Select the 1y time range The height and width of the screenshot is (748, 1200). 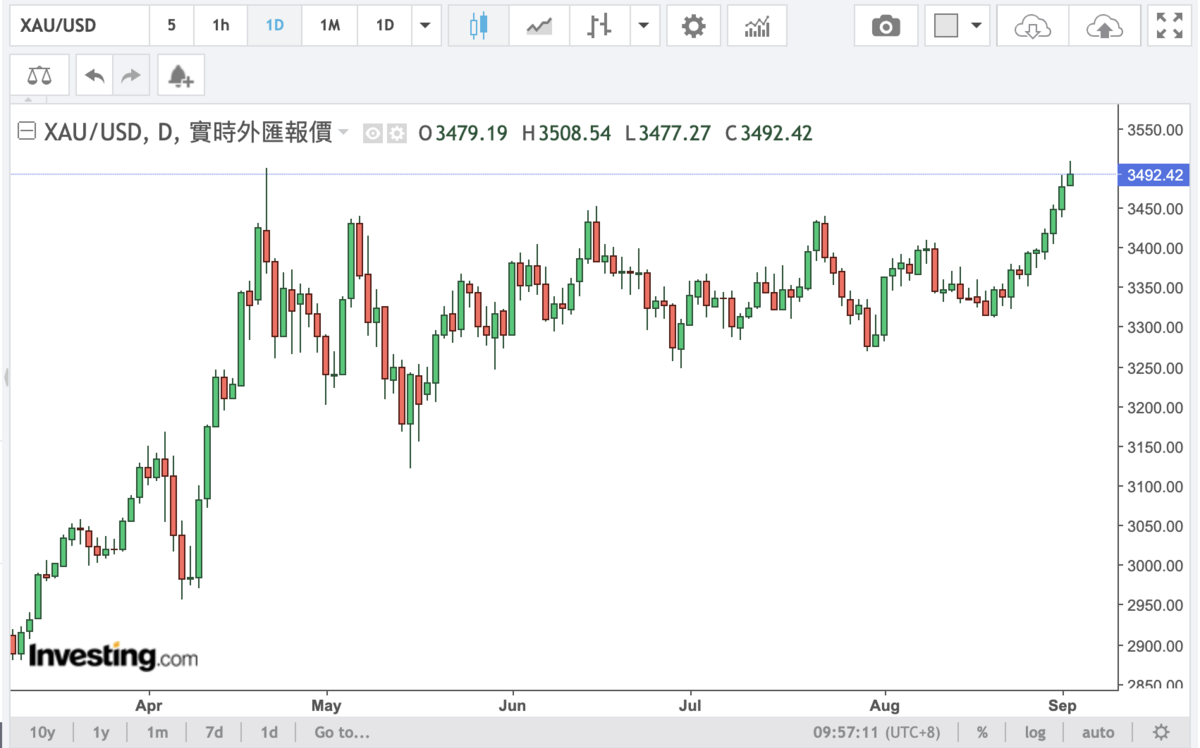pos(101,732)
